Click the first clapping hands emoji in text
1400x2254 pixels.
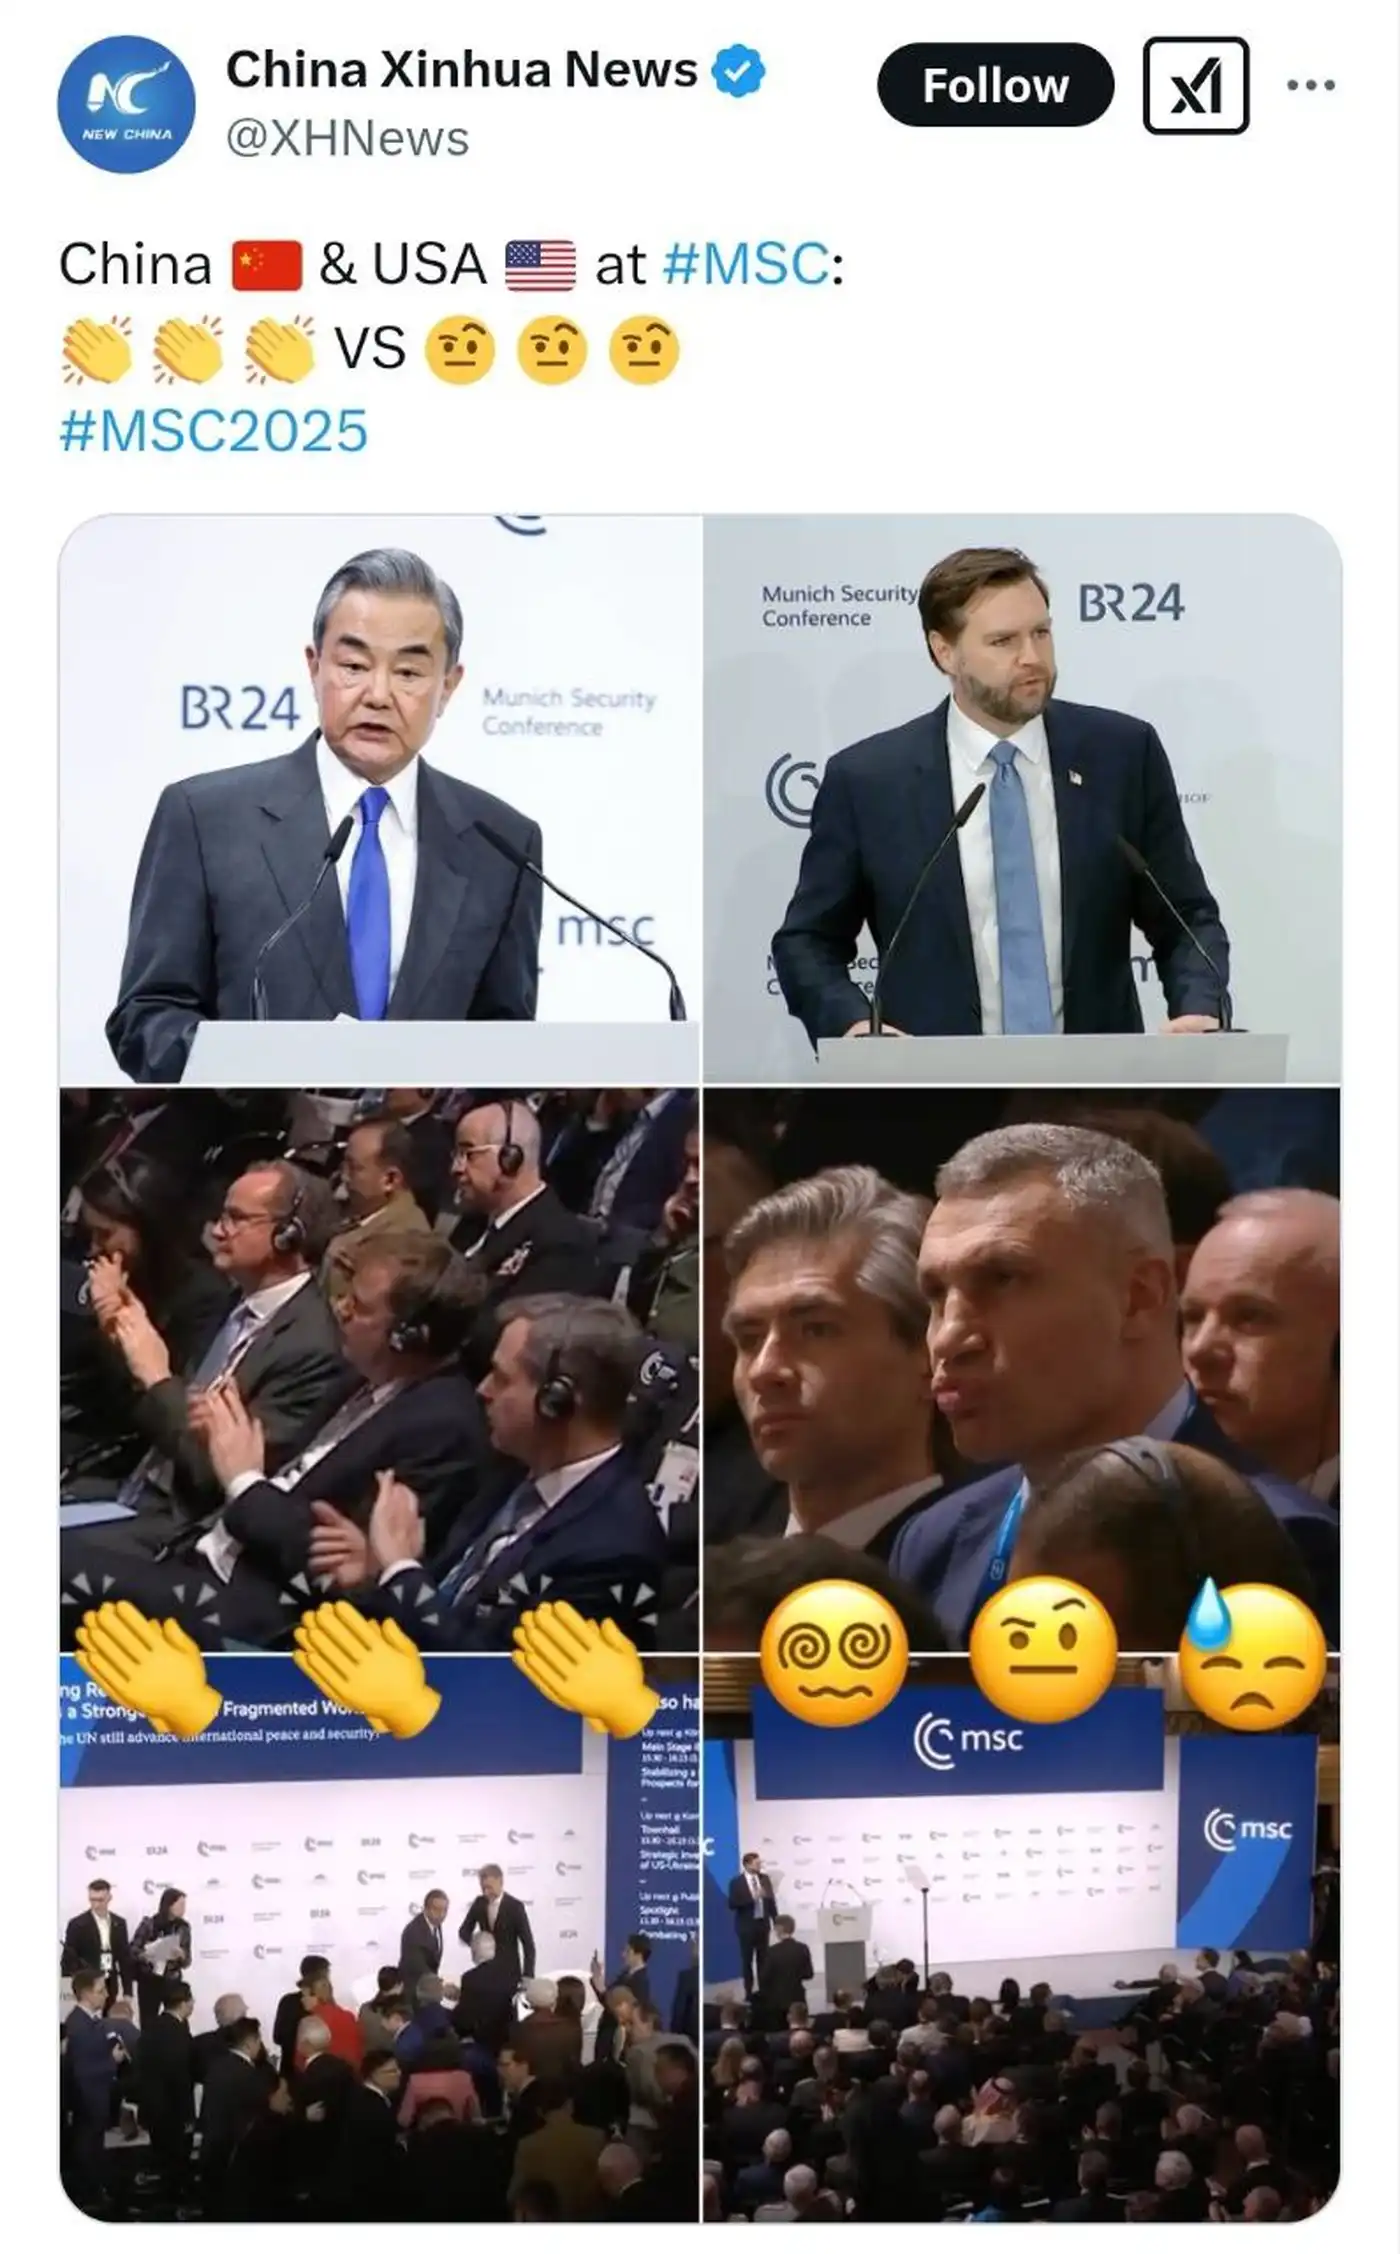pos(97,349)
